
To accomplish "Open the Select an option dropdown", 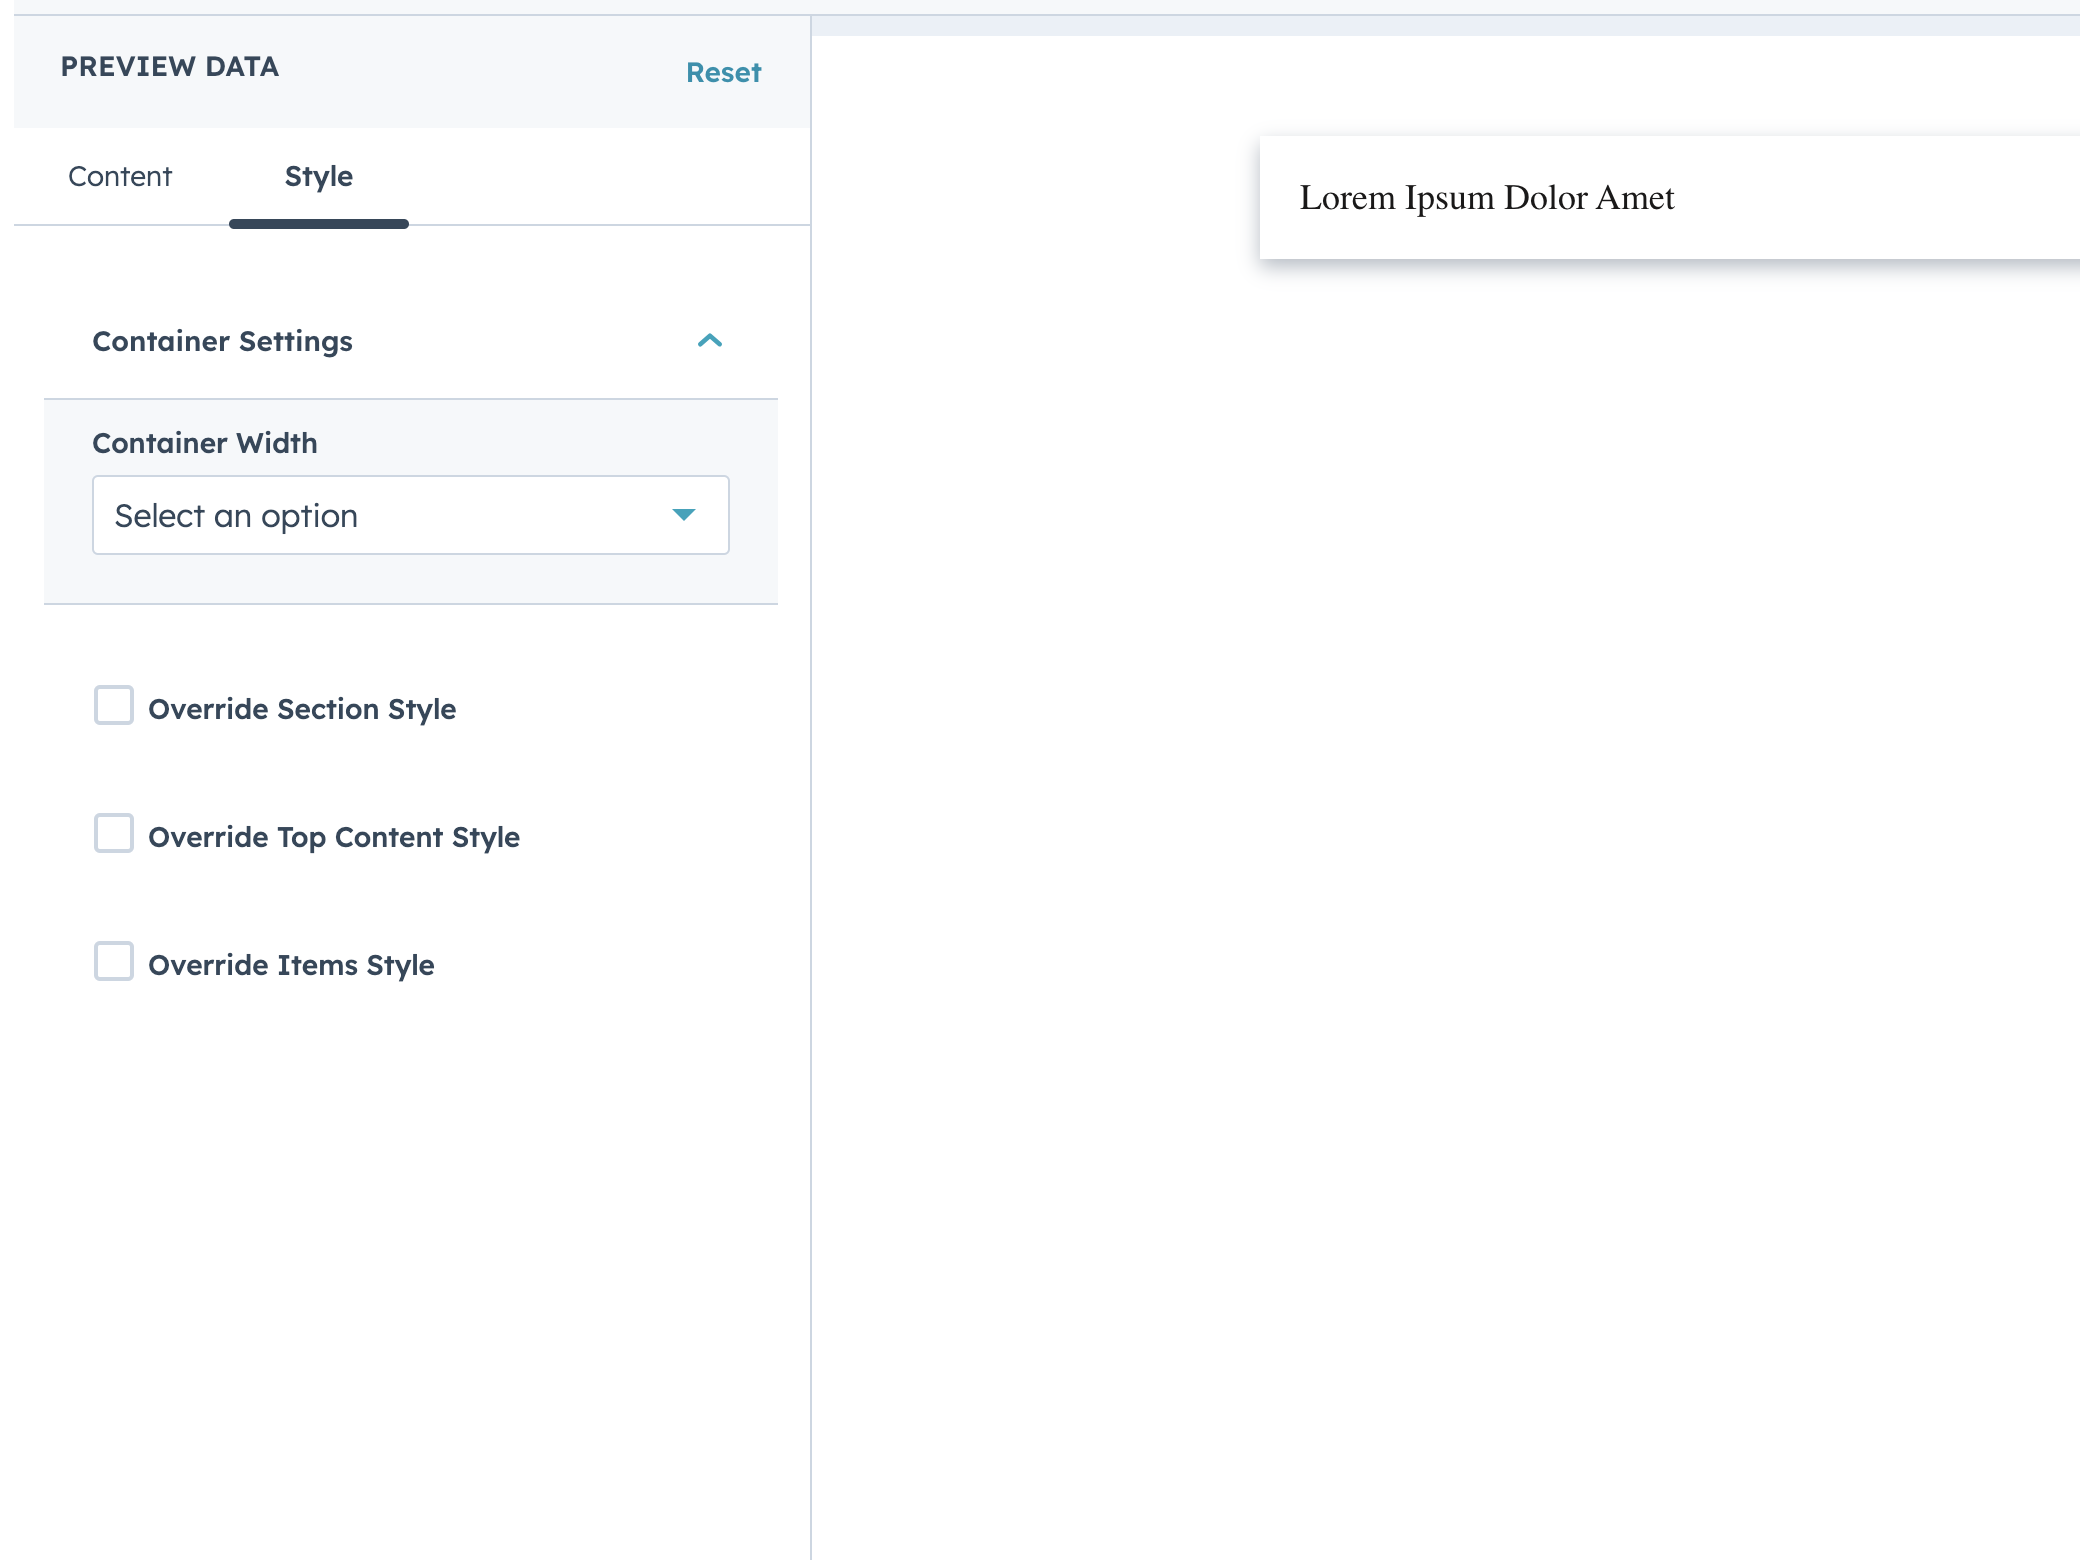I will coord(410,515).
